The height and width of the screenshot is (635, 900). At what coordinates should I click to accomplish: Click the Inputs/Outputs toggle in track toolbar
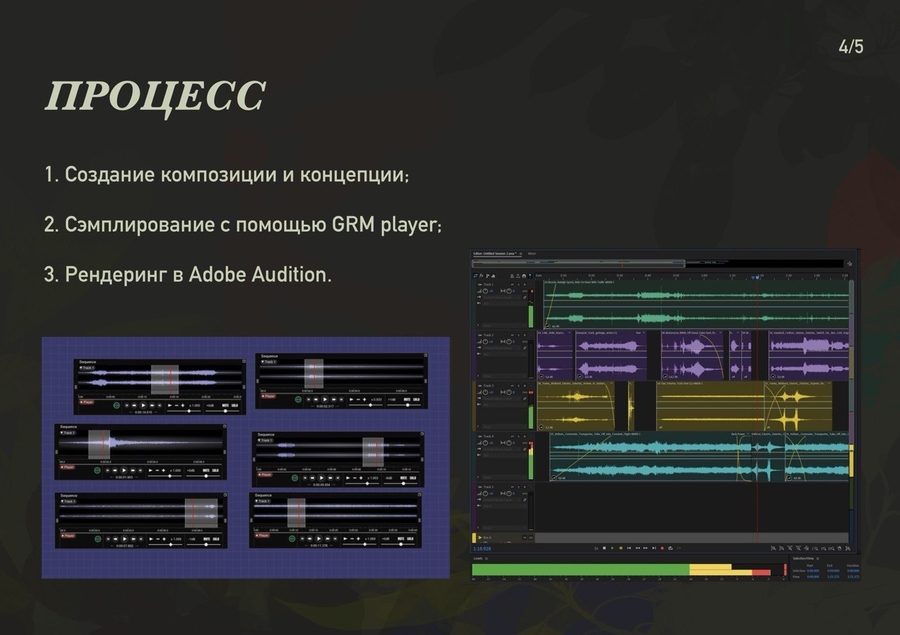(x=475, y=276)
